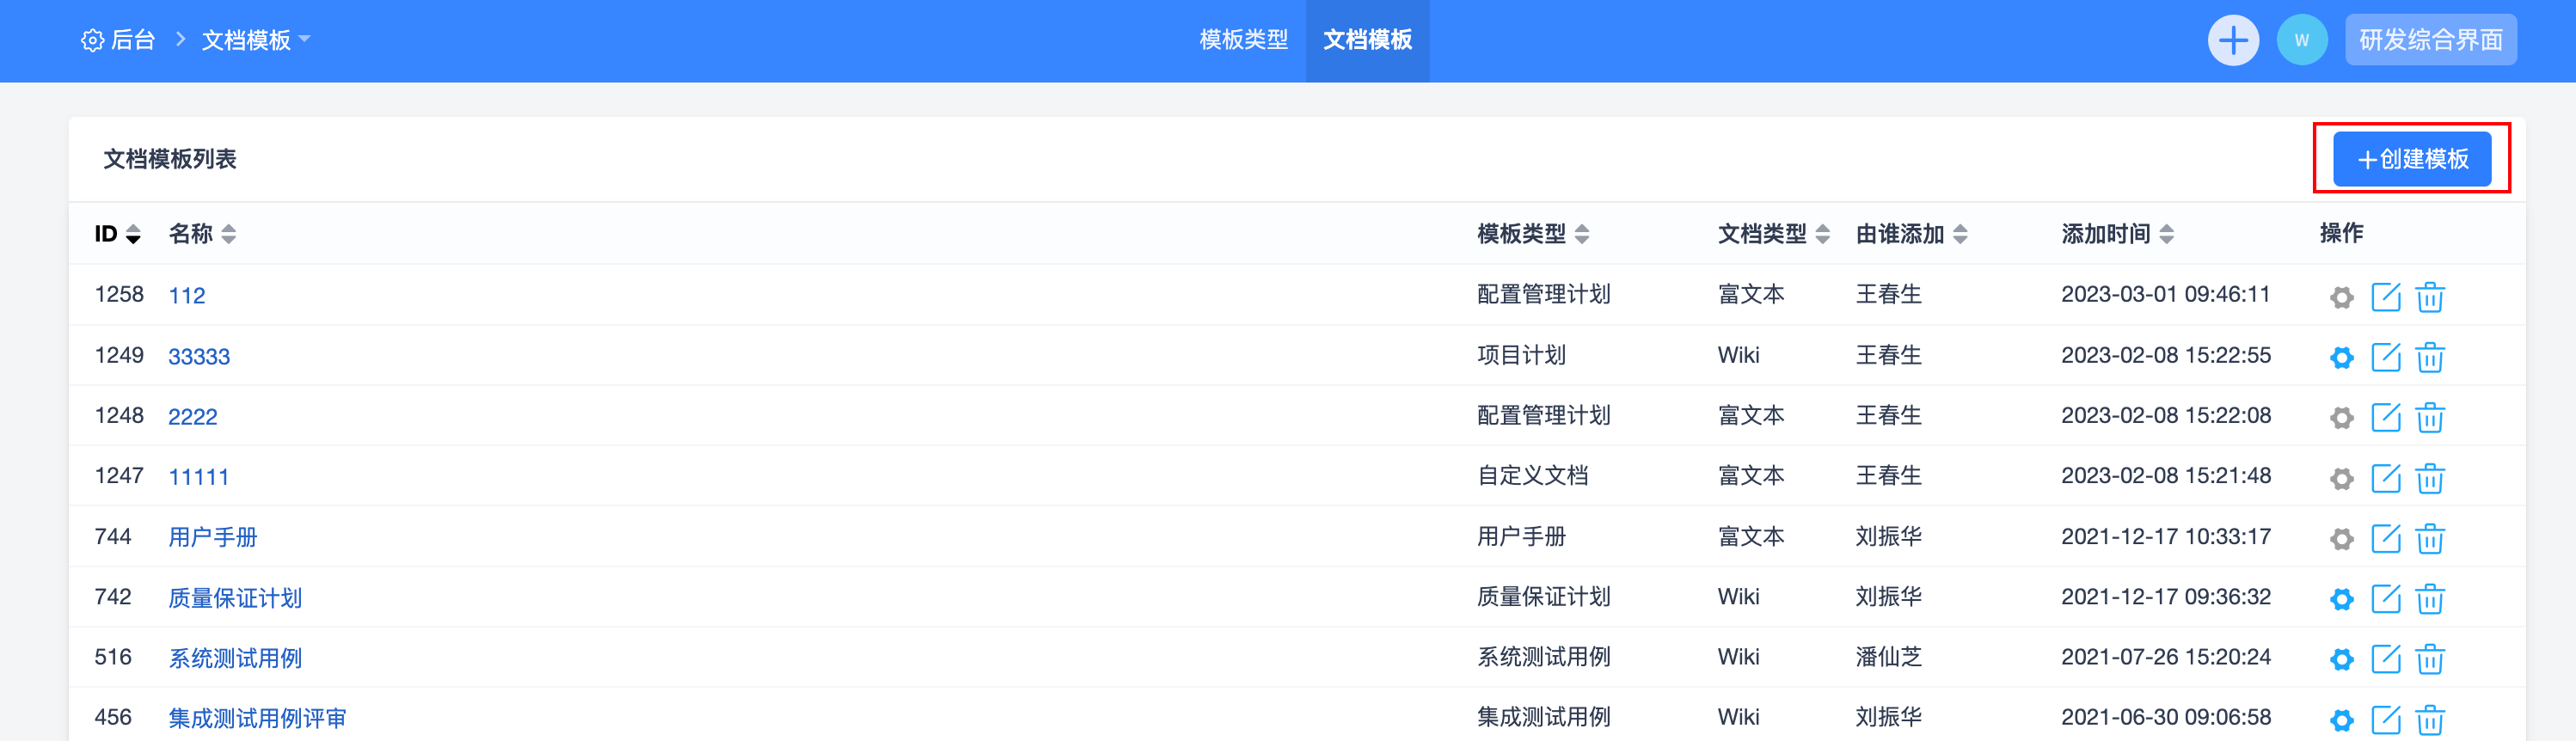Click the 创建模板 button
Viewport: 2576px width, 741px height.
[x=2411, y=159]
